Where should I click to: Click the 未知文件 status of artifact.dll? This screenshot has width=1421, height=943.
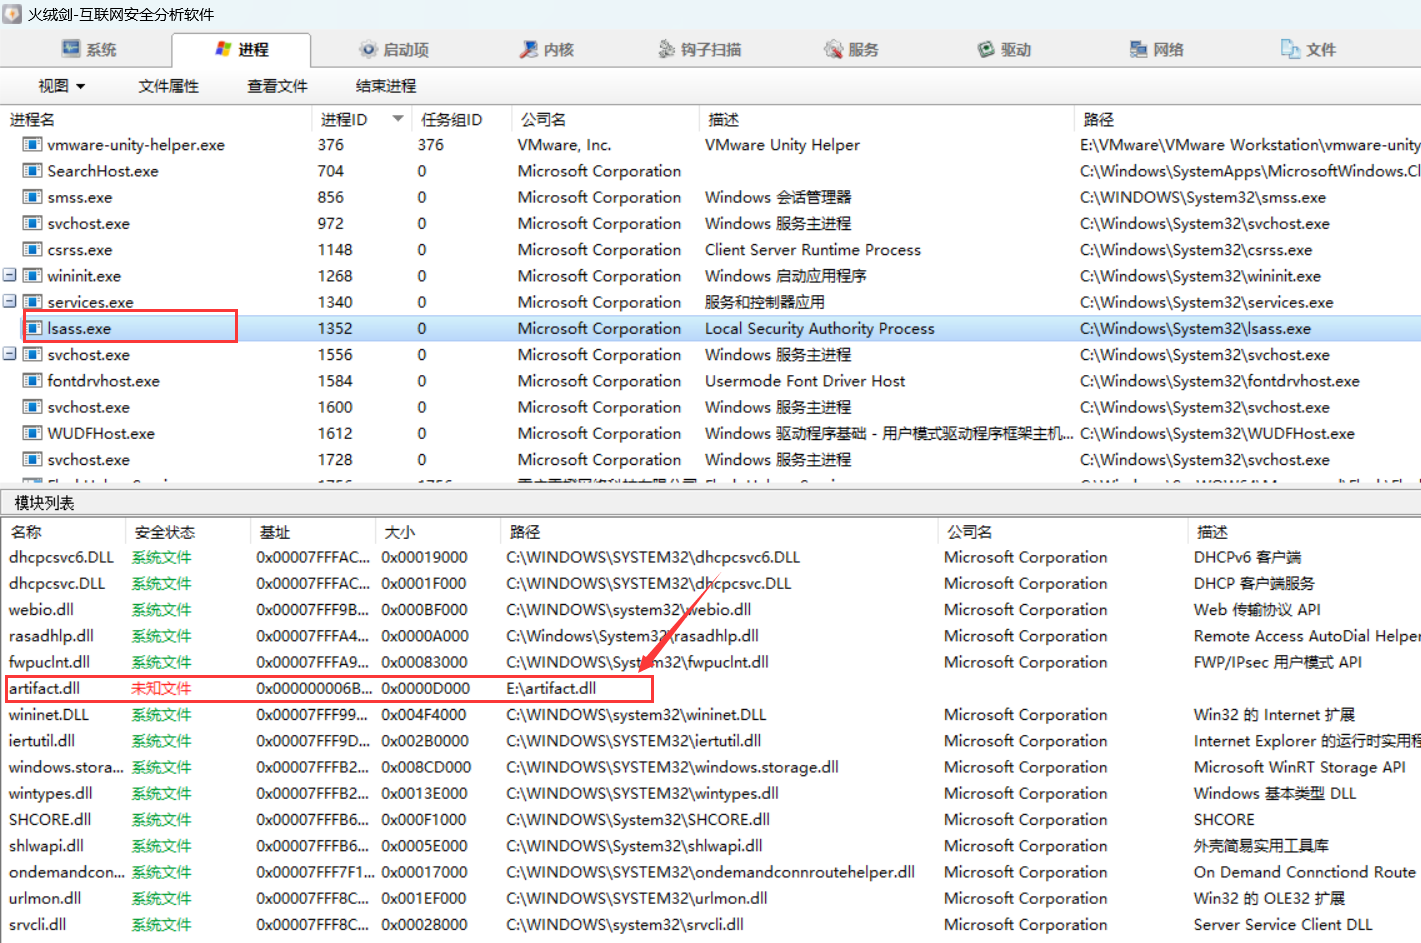(161, 688)
